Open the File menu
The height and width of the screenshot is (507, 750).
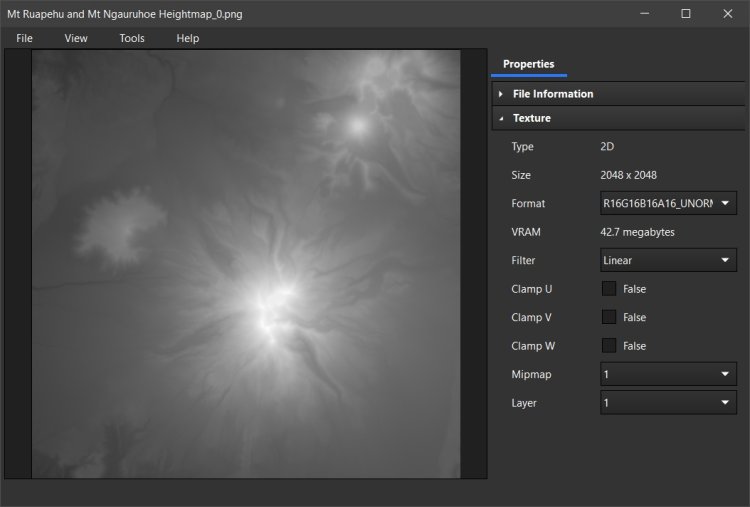24,38
